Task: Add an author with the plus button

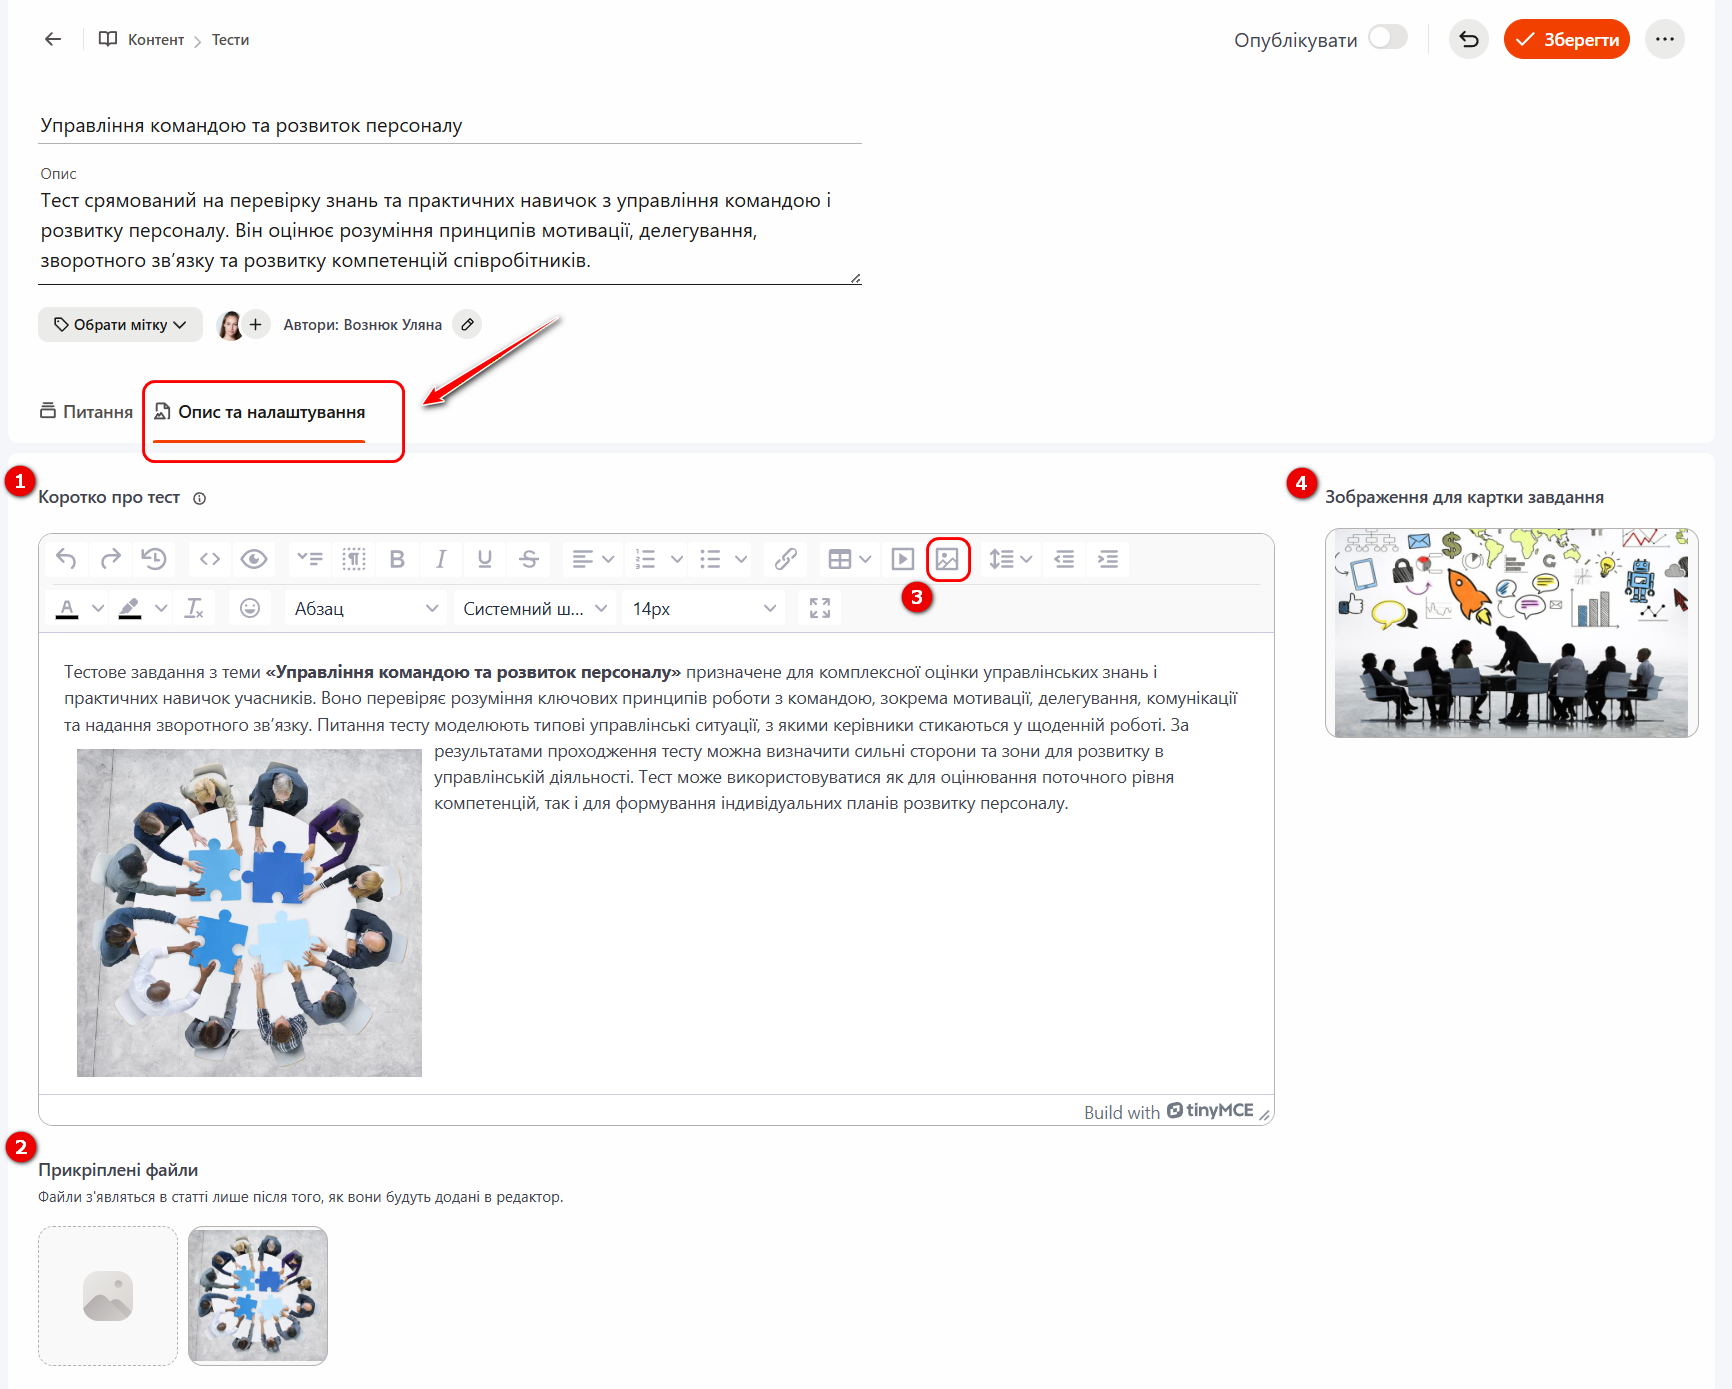Action: point(256,325)
